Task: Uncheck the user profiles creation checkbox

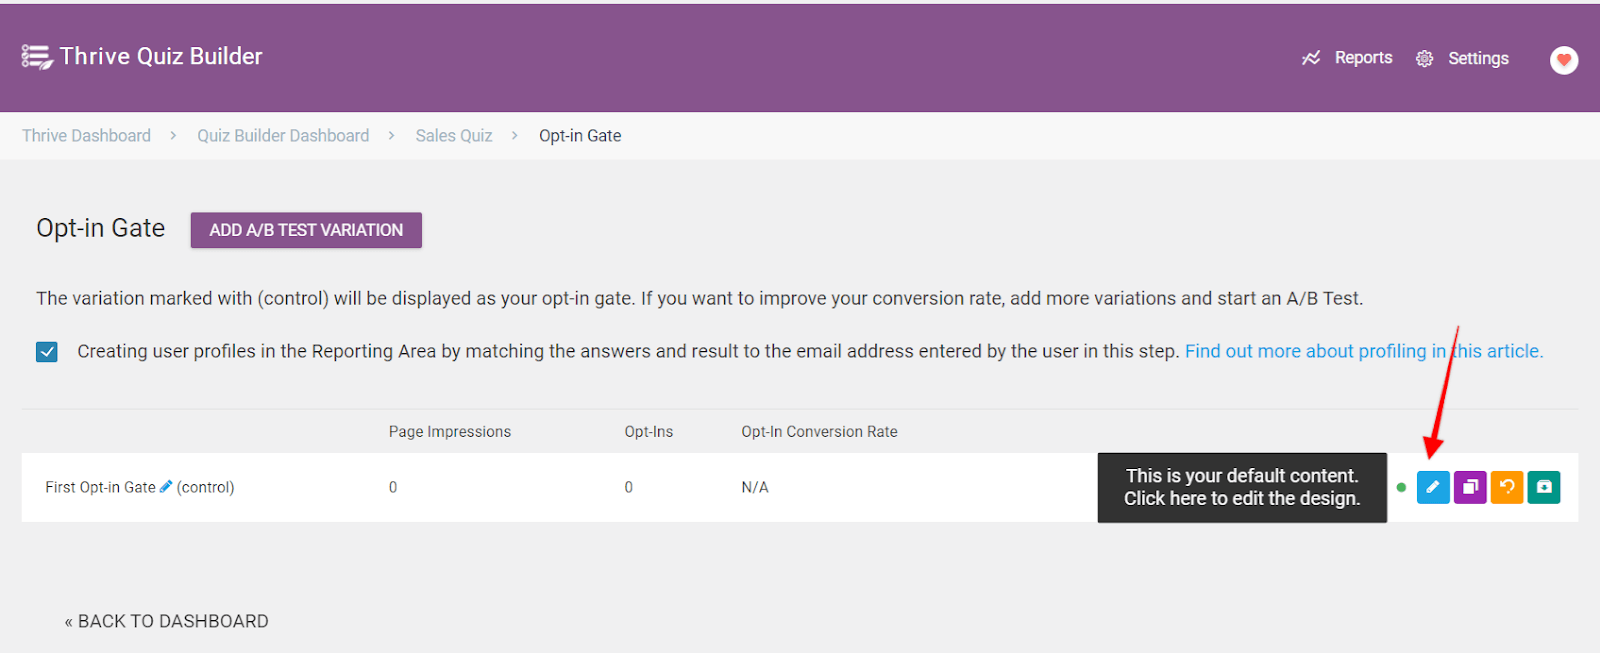Action: click(x=47, y=352)
